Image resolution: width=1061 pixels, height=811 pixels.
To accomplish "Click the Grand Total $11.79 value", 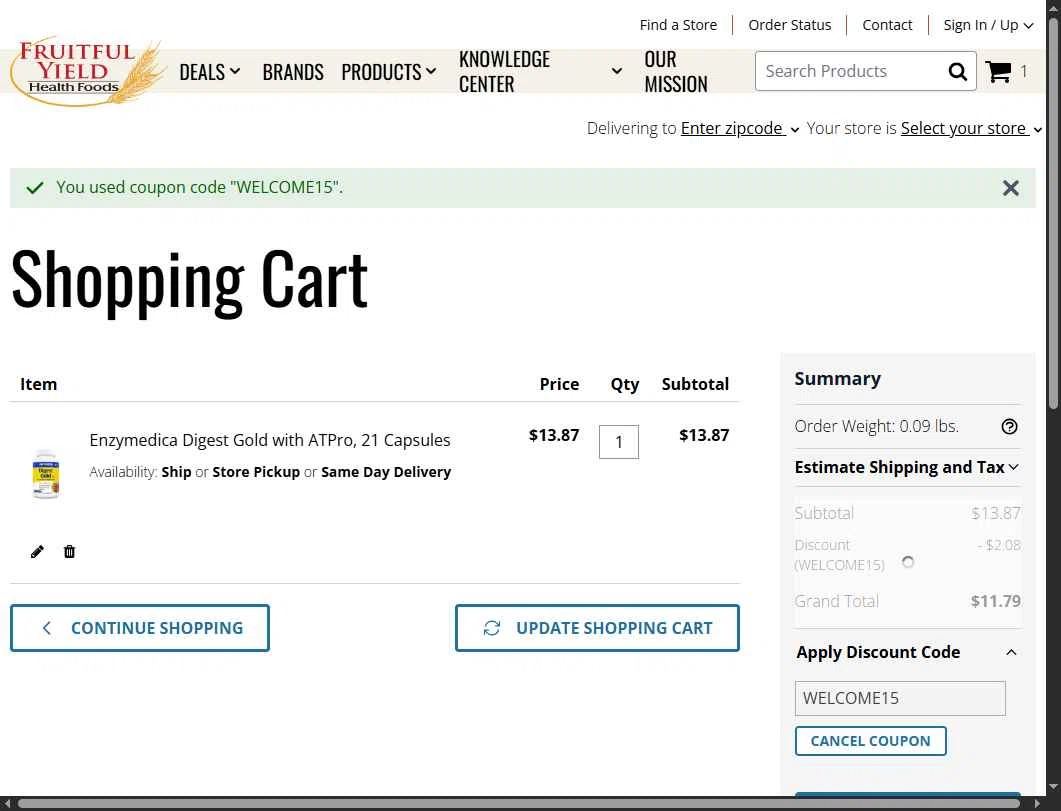I will point(995,601).
